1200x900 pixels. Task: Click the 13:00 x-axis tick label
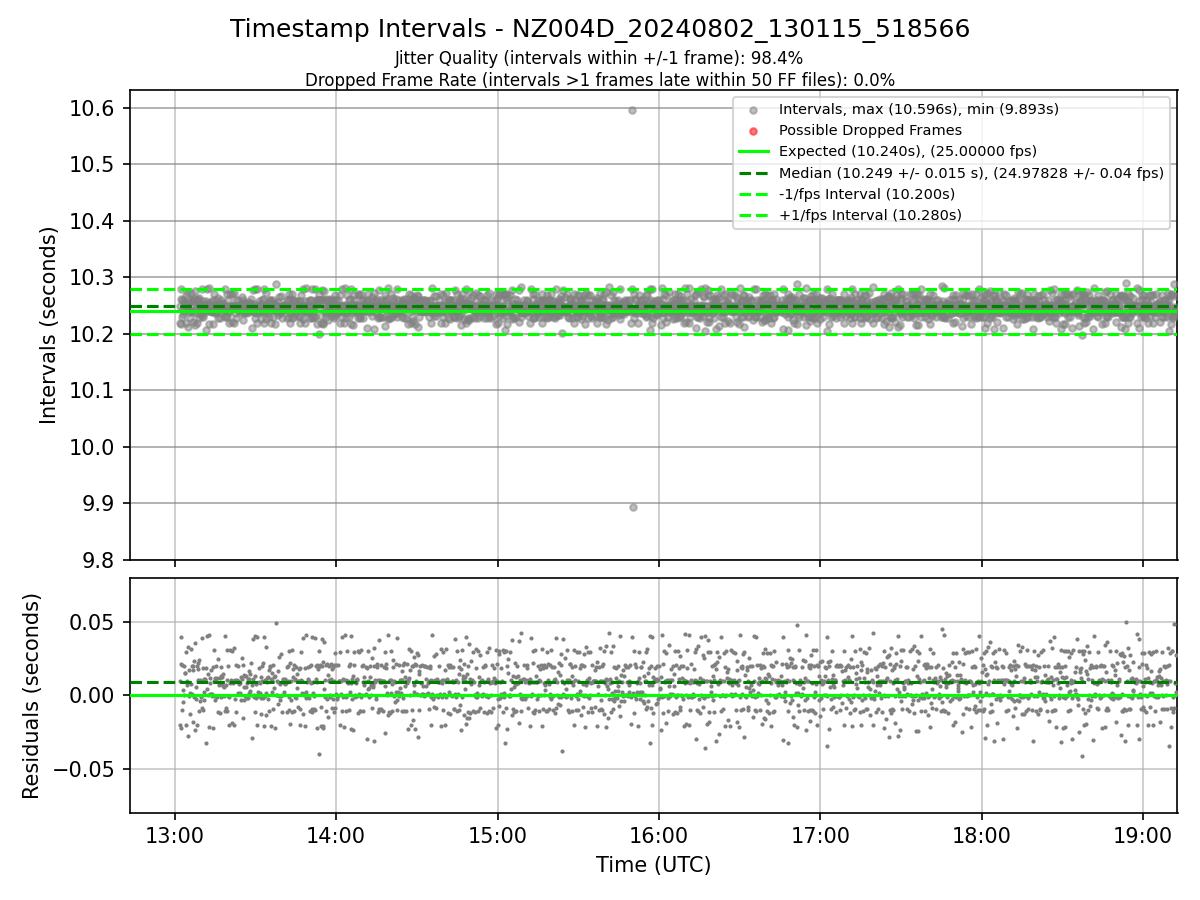[175, 834]
